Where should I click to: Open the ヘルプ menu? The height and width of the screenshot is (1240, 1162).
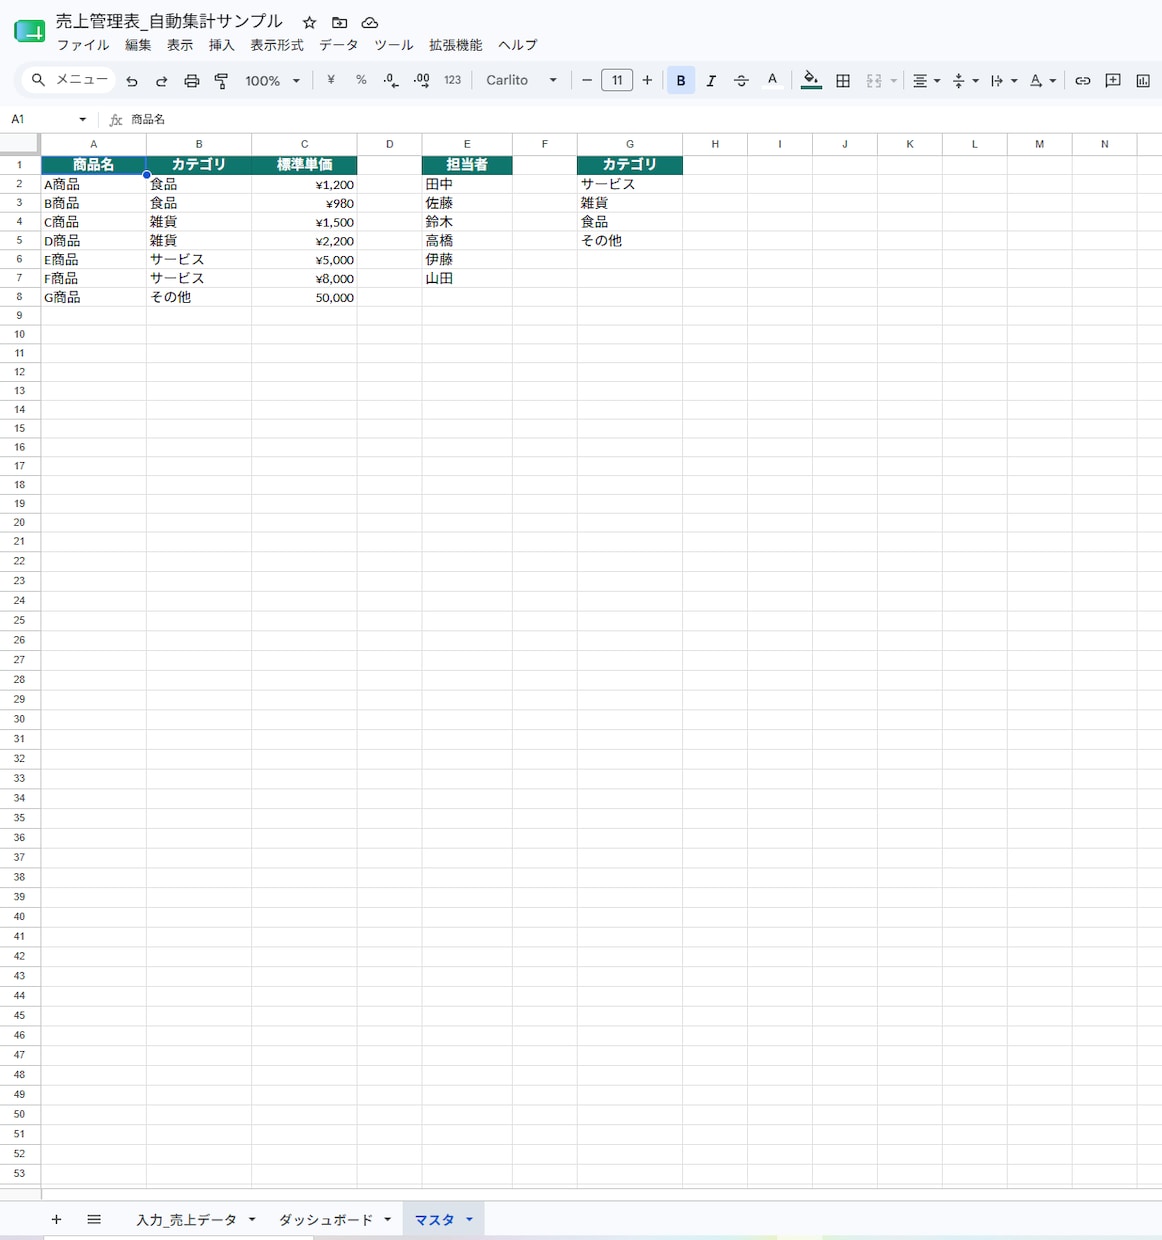(518, 45)
